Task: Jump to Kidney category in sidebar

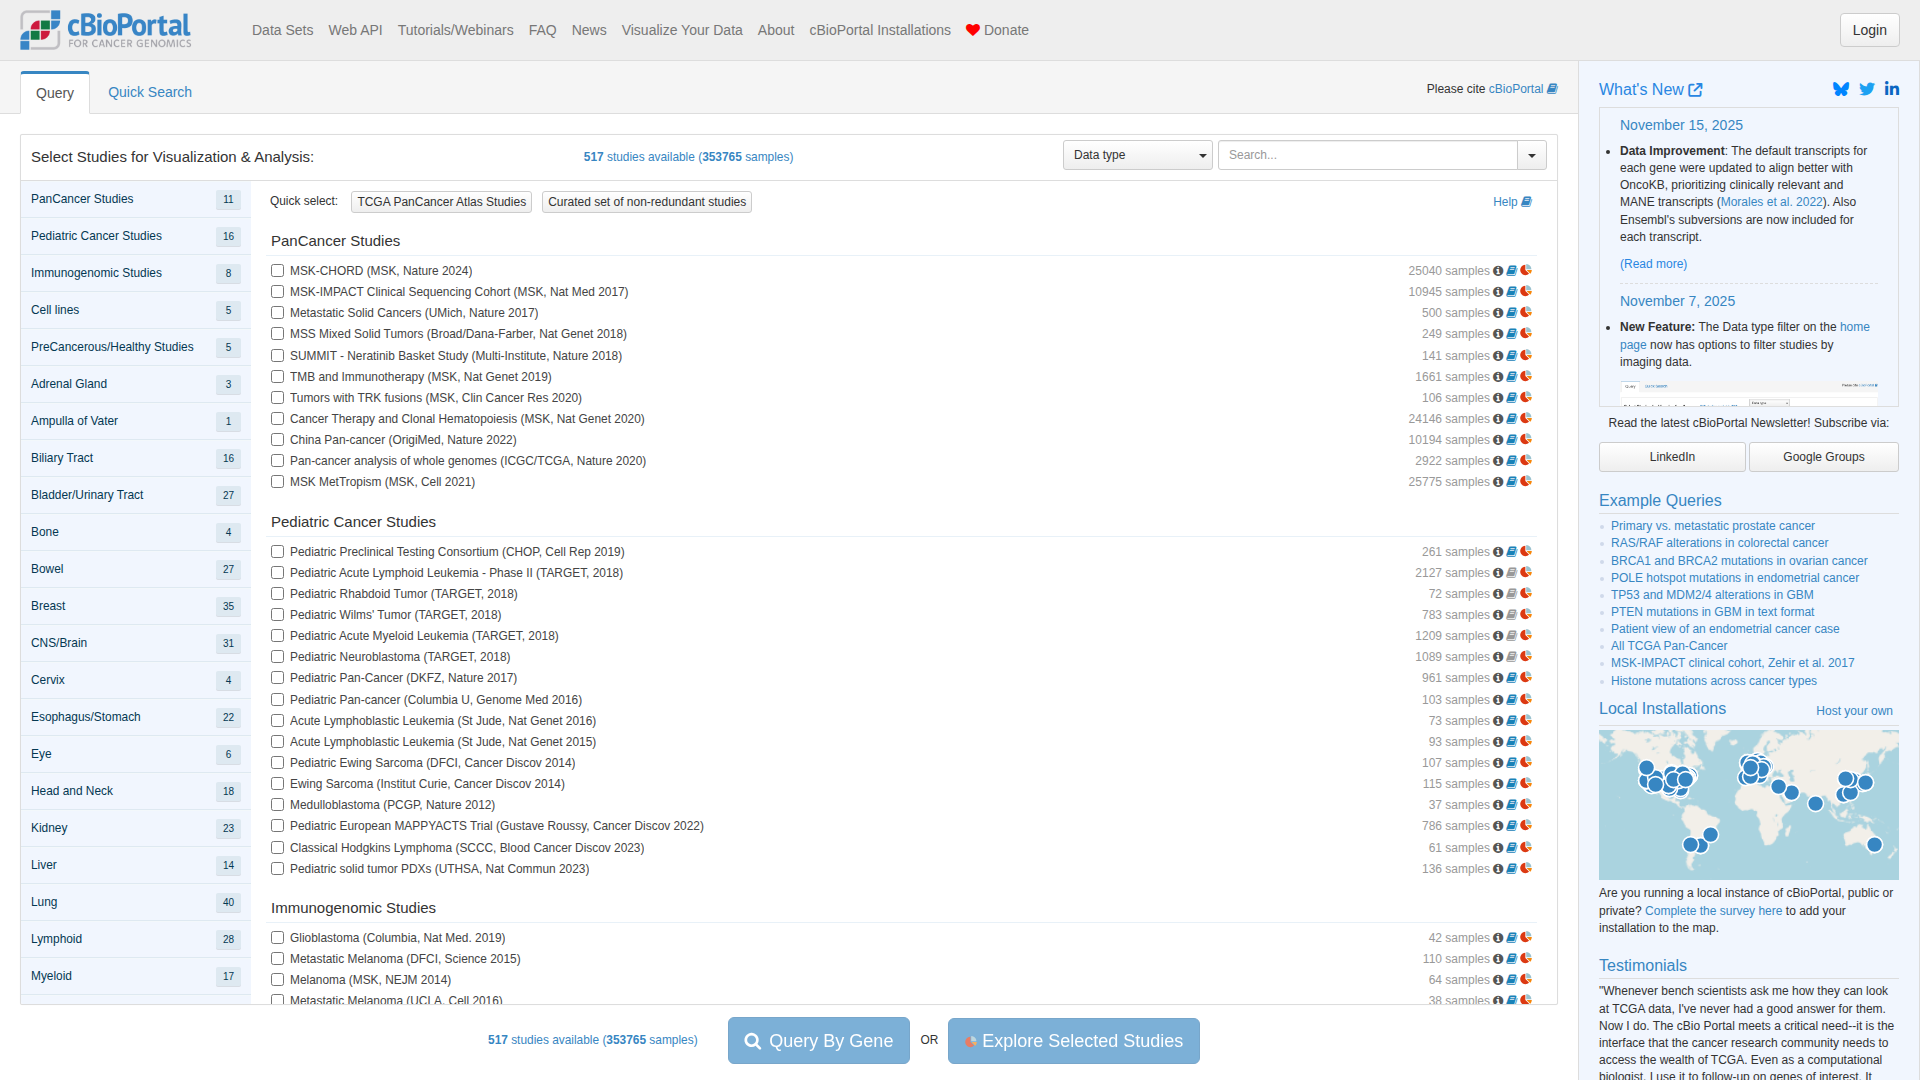Action: (x=135, y=828)
